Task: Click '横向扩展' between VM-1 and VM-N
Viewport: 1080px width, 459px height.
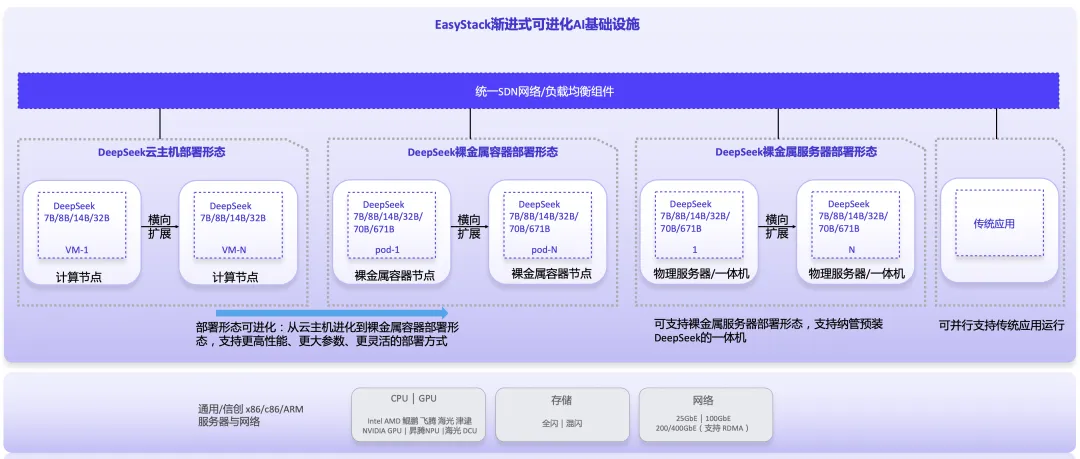Action: [160, 226]
